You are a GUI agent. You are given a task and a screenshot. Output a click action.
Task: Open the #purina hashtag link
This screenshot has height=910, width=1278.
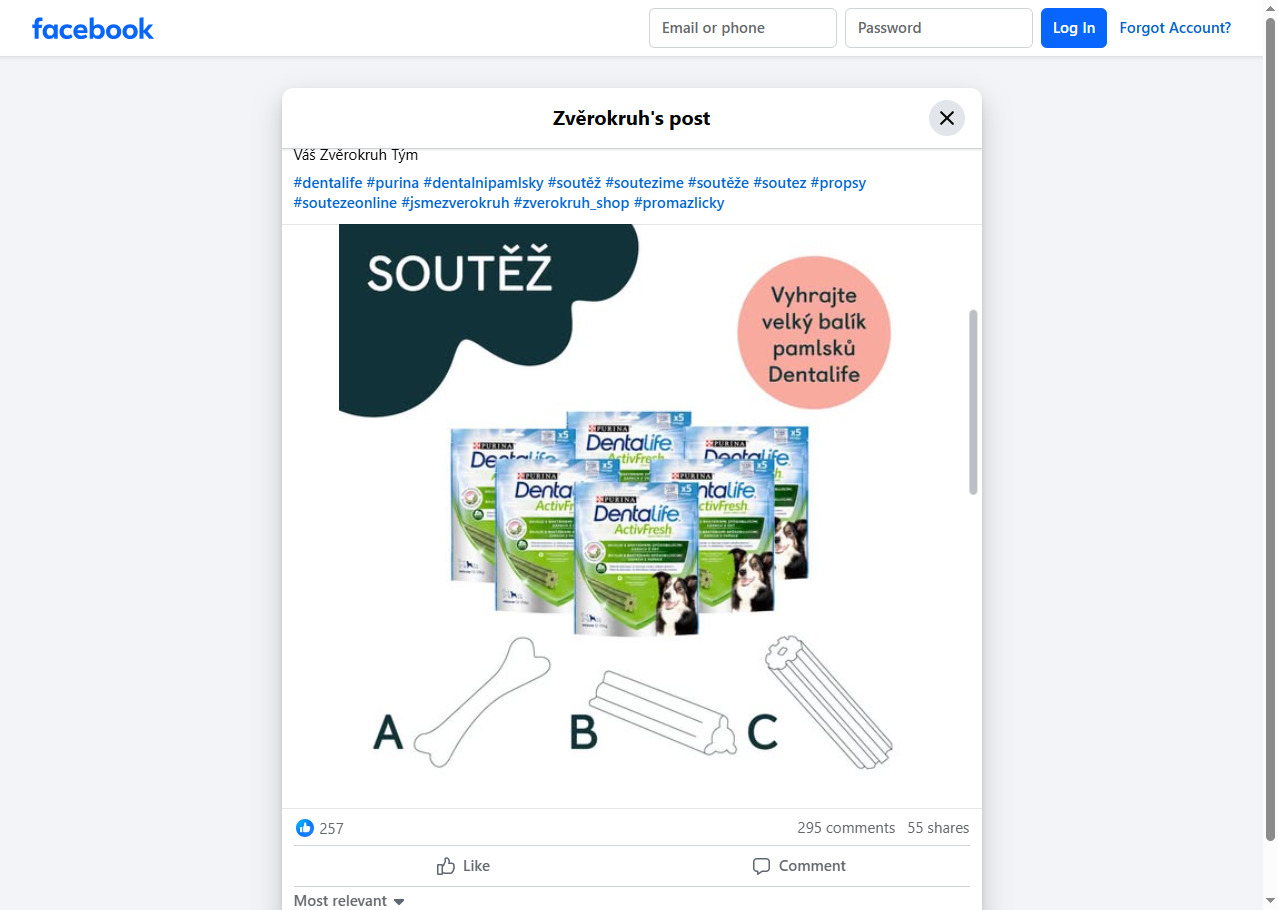393,183
